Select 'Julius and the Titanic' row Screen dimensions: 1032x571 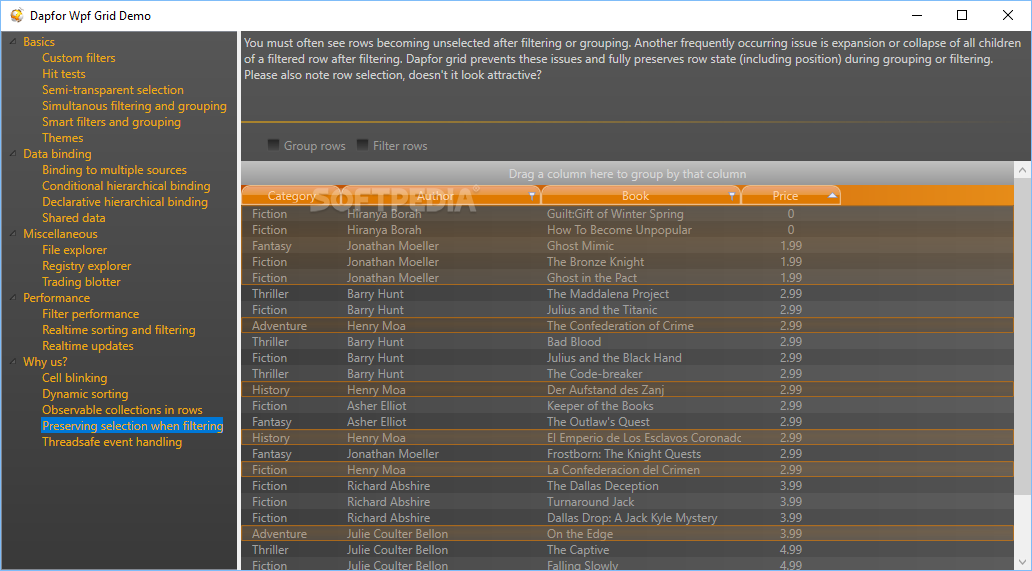tap(627, 310)
